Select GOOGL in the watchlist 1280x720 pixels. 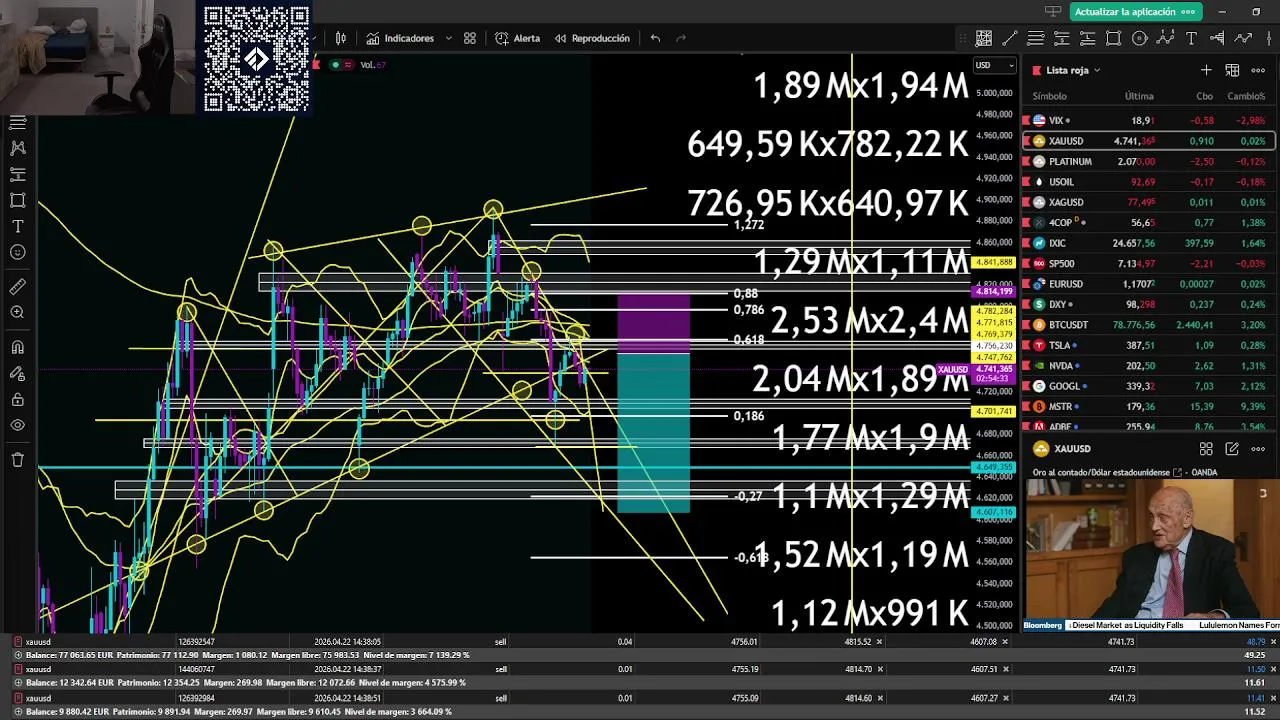(x=1149, y=386)
